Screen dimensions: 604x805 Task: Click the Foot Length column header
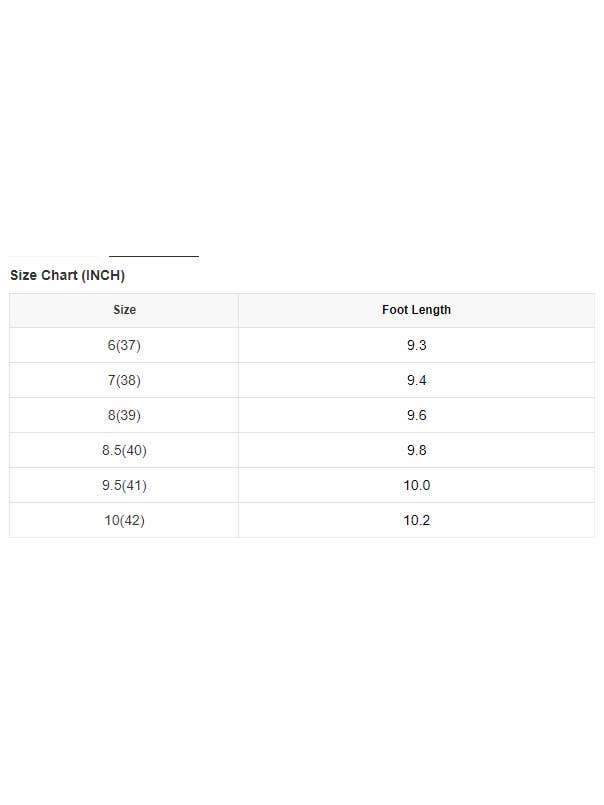(x=416, y=310)
